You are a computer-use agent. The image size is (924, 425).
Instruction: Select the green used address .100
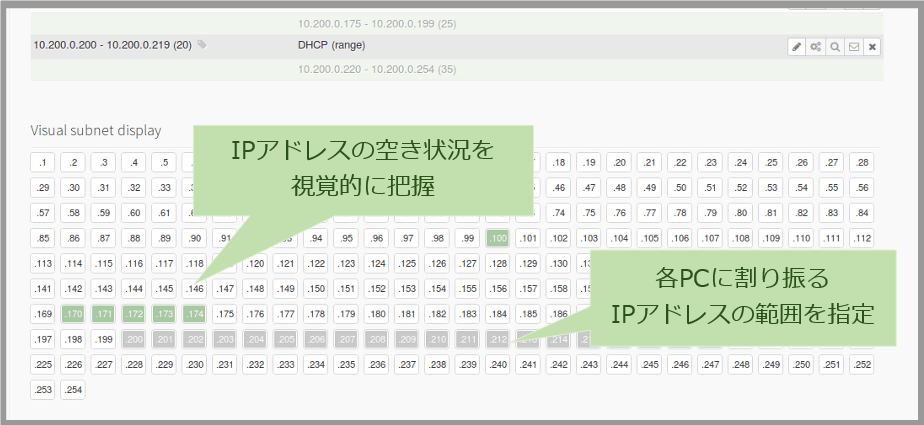tap(498, 238)
